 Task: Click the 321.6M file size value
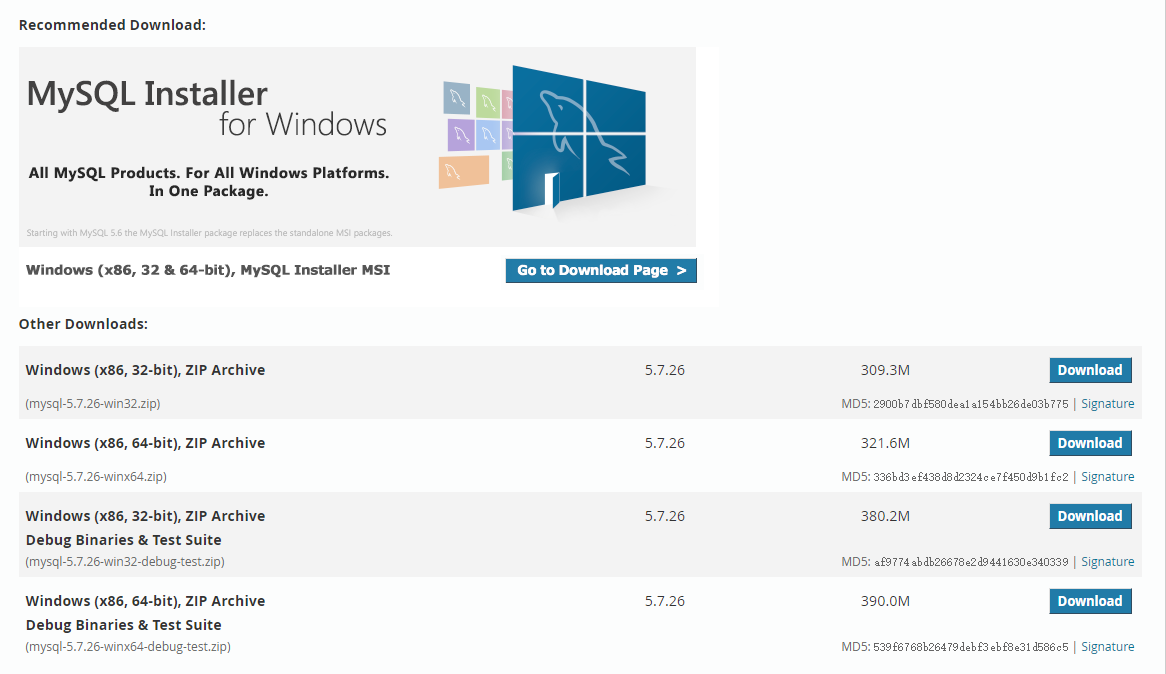885,443
